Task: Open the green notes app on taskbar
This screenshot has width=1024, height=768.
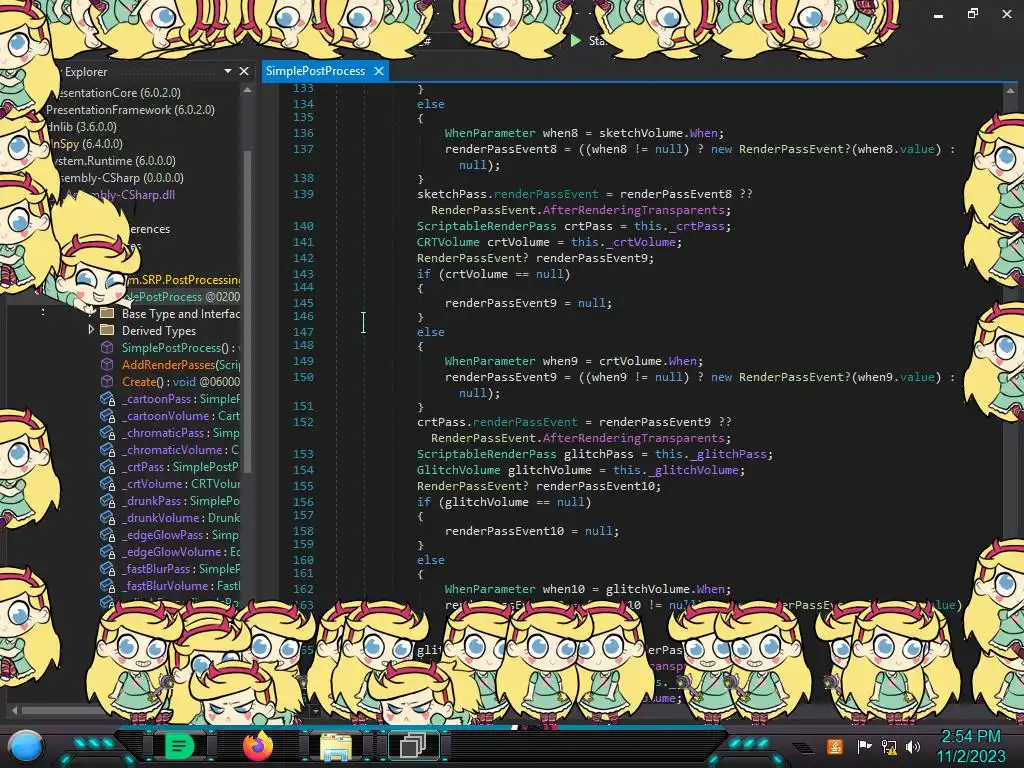Action: tap(179, 746)
